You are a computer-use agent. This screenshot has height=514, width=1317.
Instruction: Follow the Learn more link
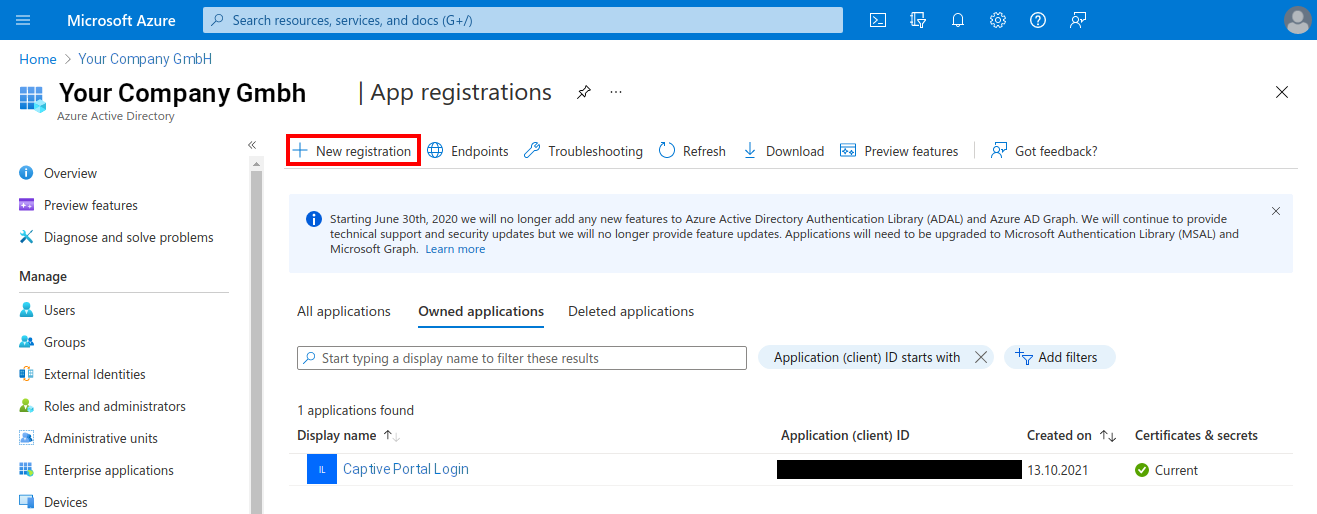point(455,249)
